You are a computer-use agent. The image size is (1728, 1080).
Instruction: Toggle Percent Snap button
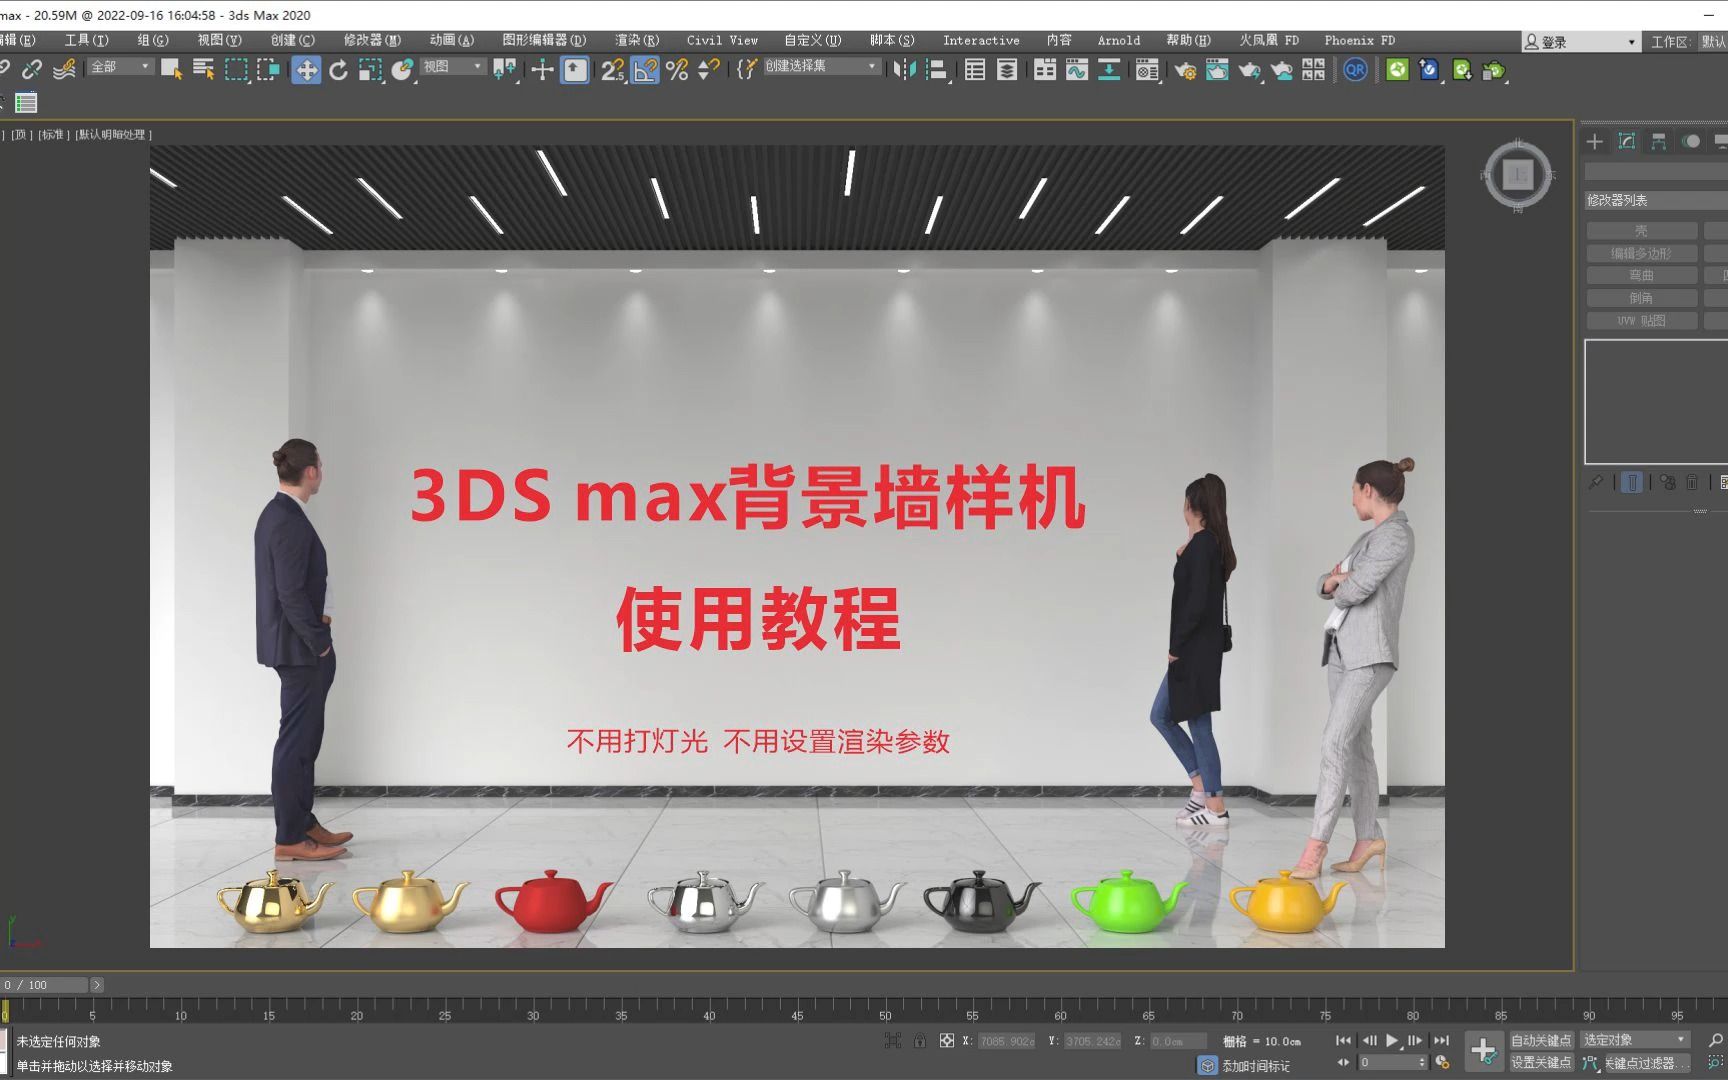[677, 69]
